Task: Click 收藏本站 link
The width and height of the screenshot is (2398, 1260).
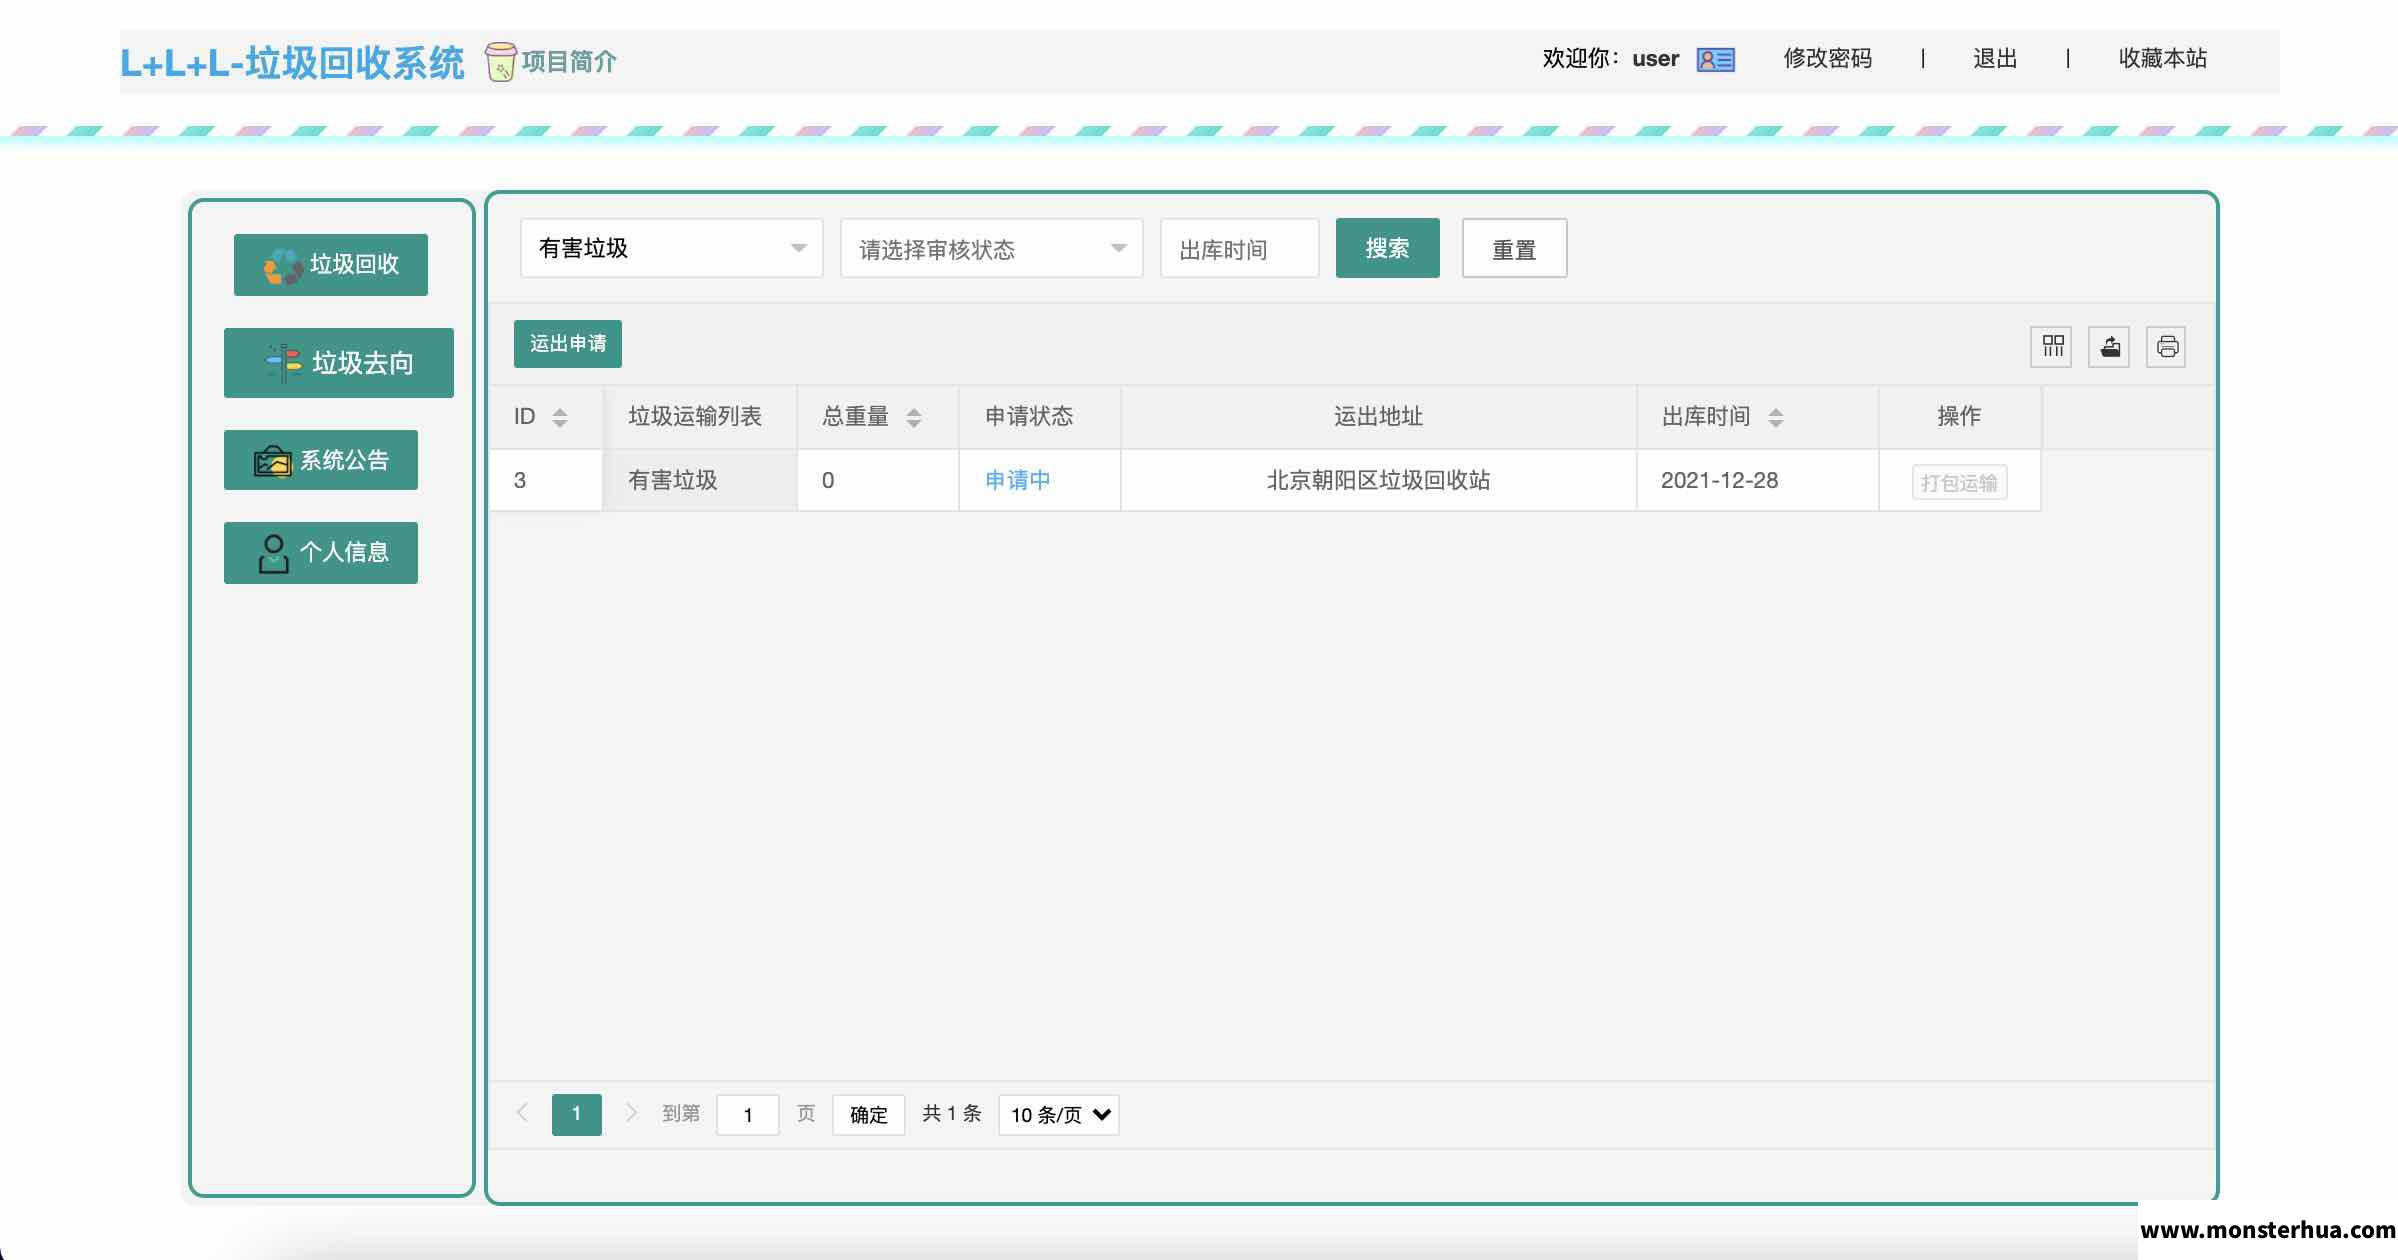Action: [2163, 59]
